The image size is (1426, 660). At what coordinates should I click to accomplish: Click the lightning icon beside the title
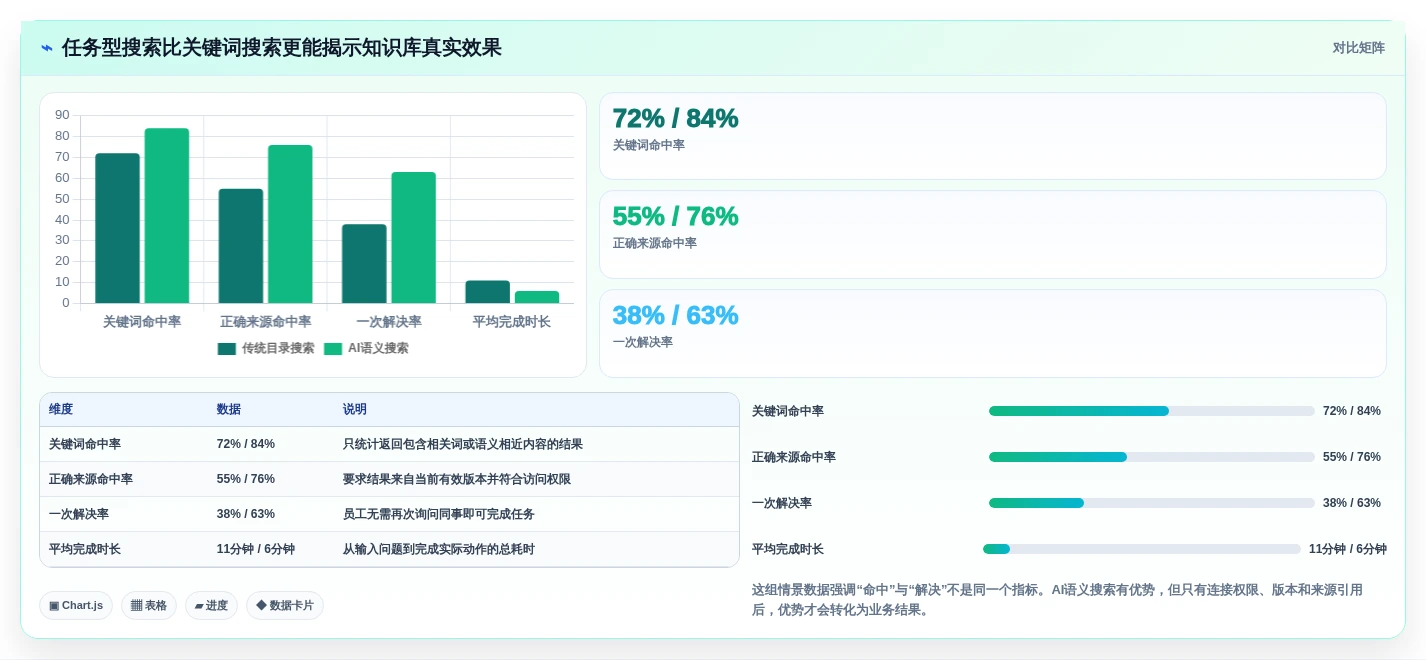point(47,48)
